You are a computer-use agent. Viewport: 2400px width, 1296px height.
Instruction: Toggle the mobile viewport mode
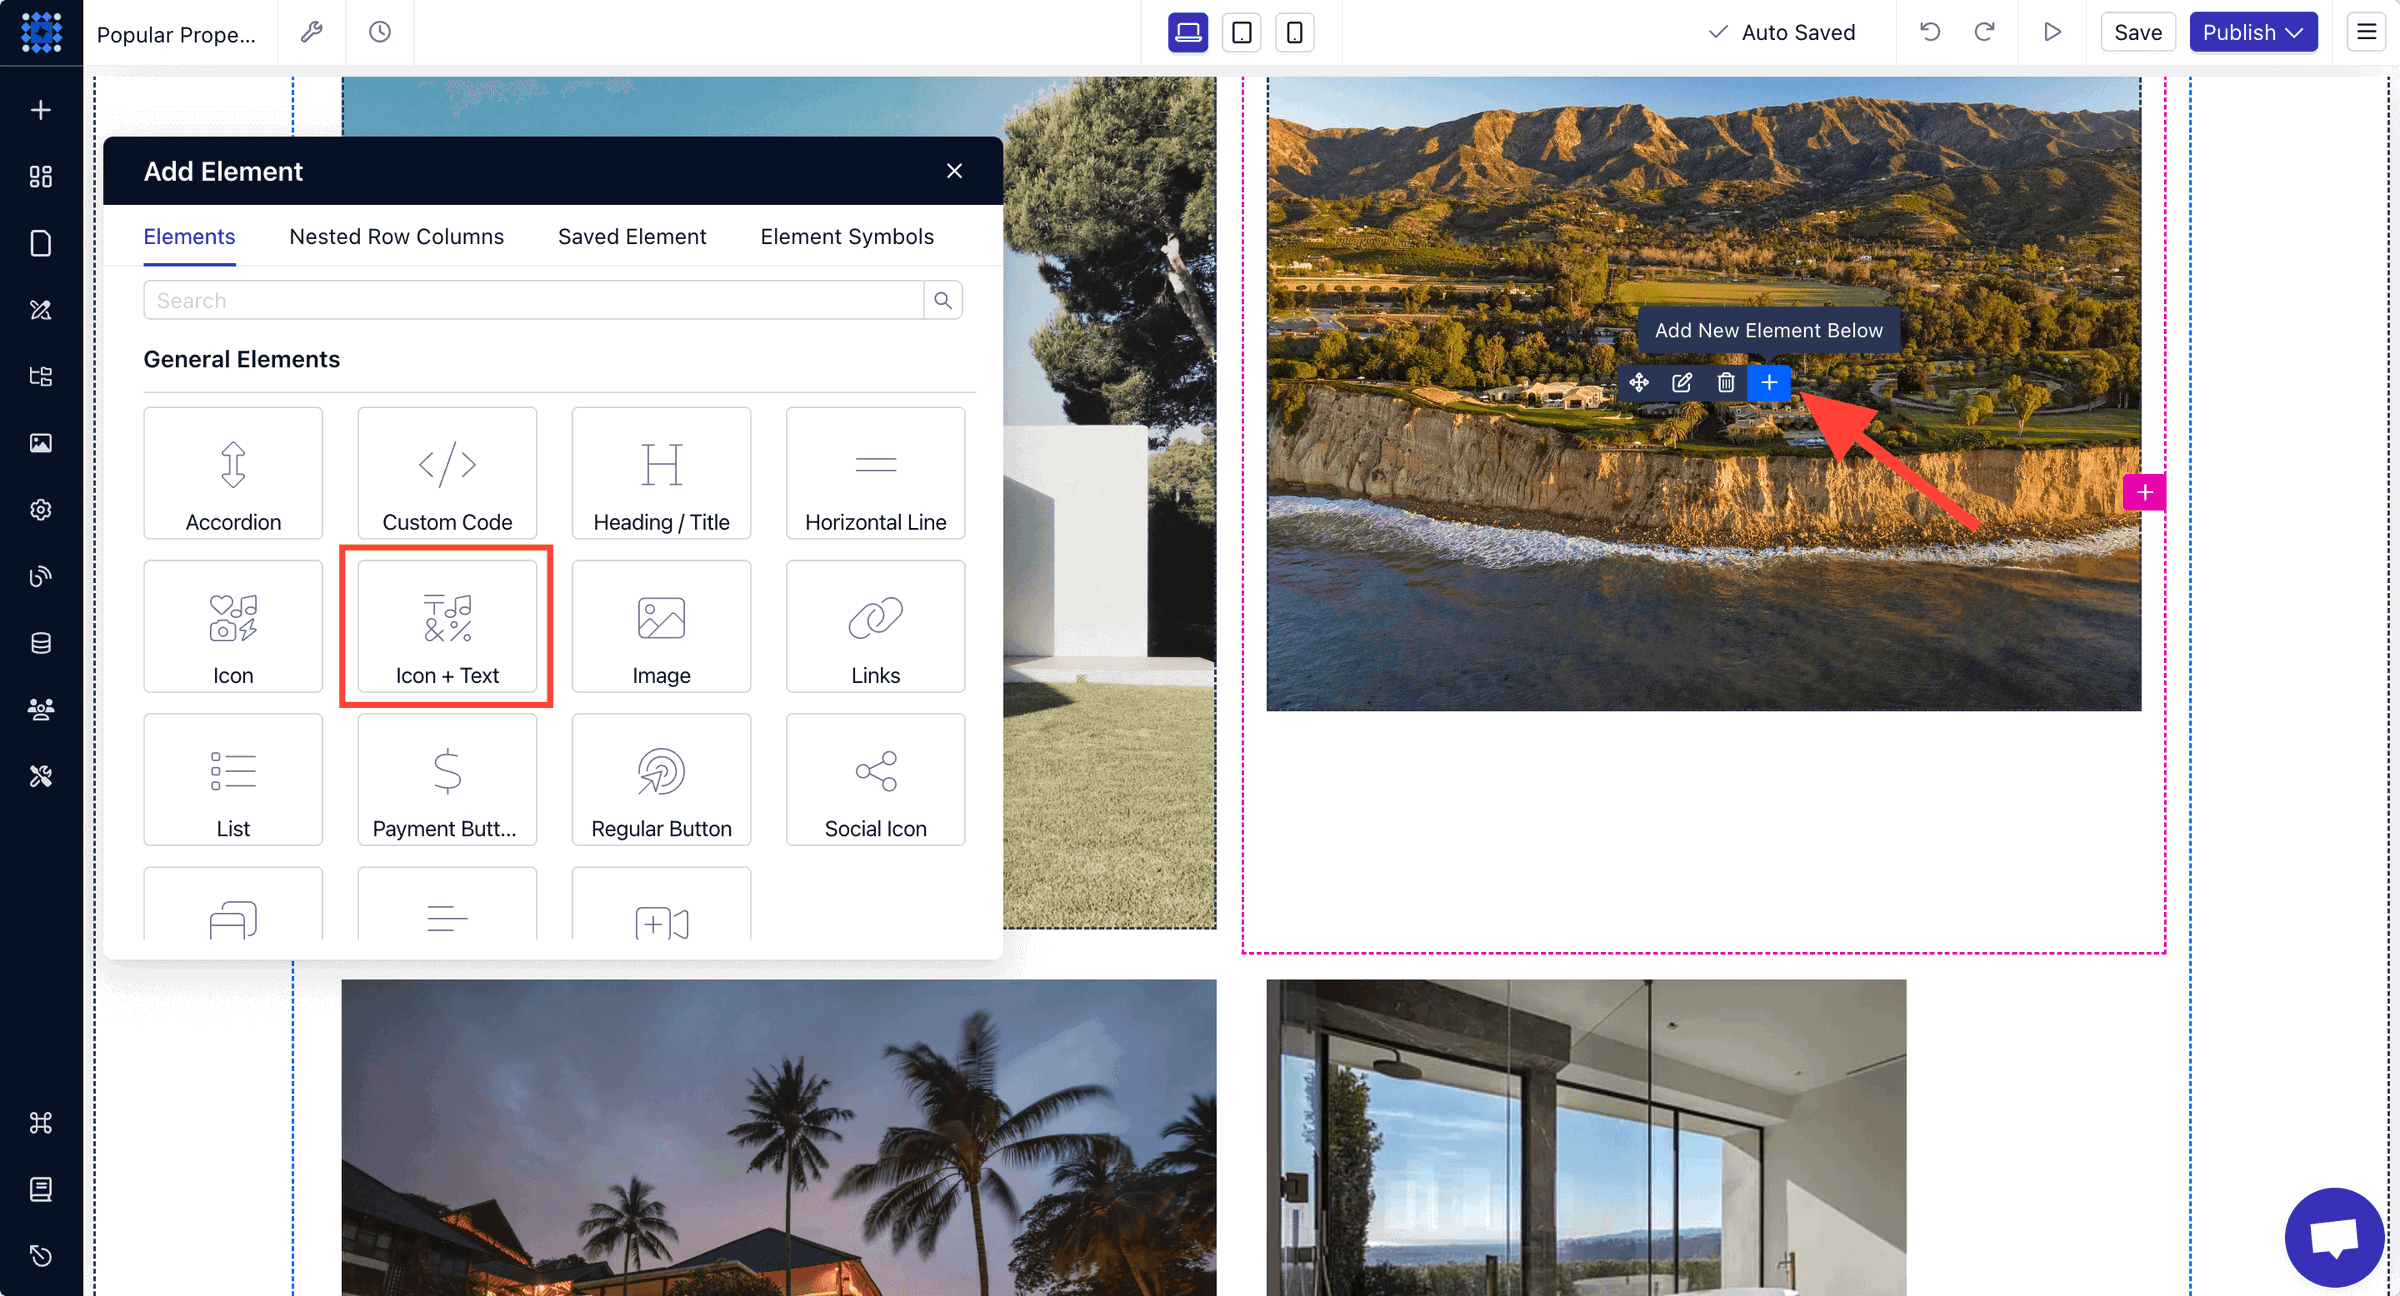click(1294, 32)
